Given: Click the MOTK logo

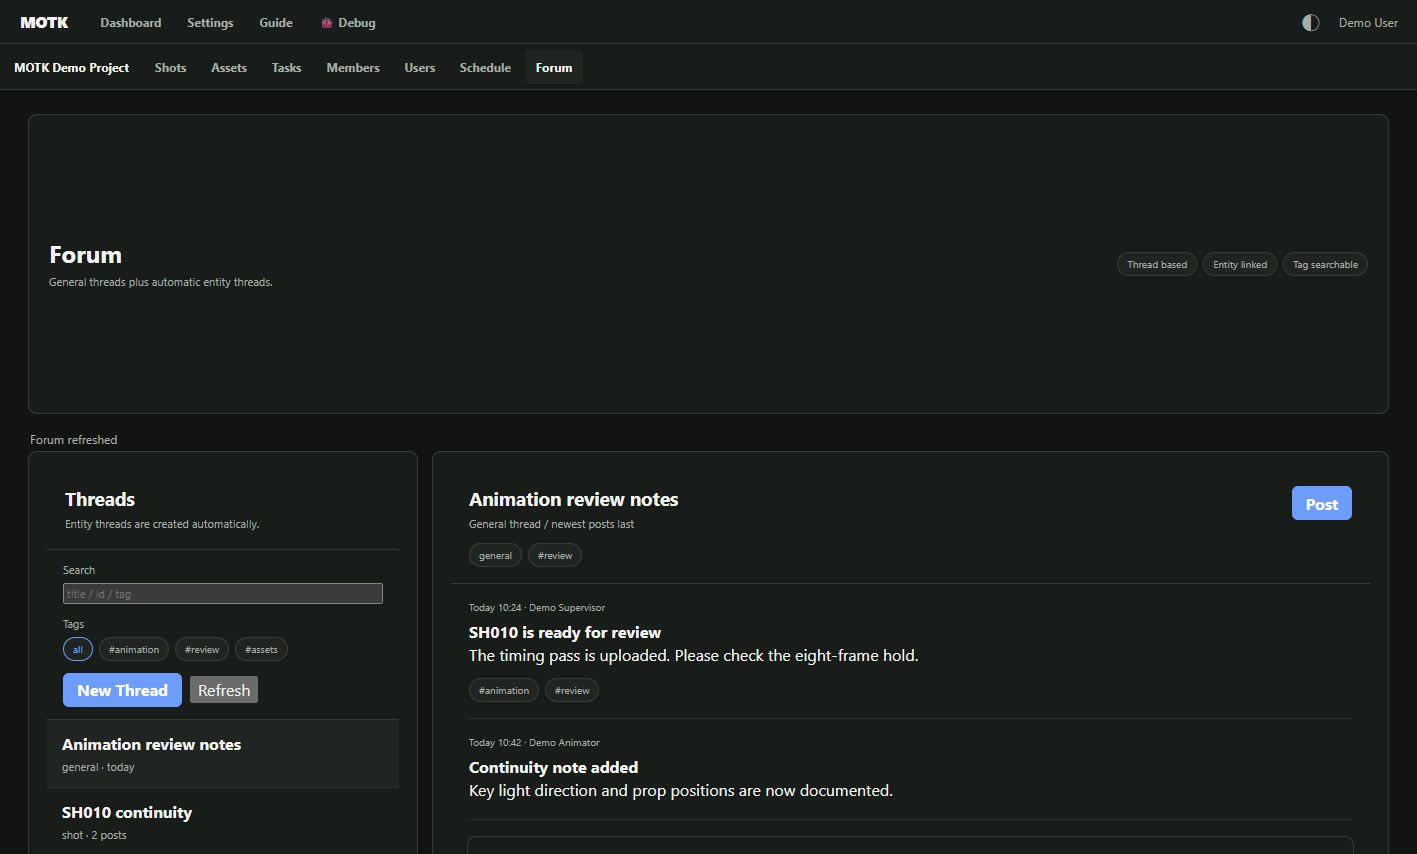Looking at the screenshot, I should pyautogui.click(x=44, y=22).
